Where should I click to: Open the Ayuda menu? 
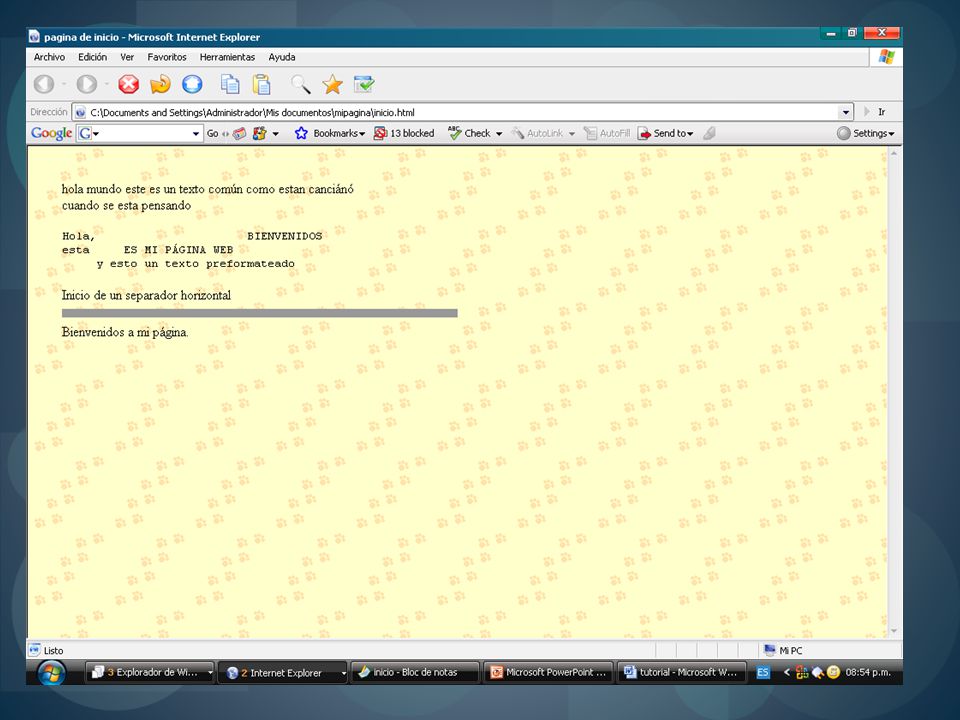tap(282, 57)
